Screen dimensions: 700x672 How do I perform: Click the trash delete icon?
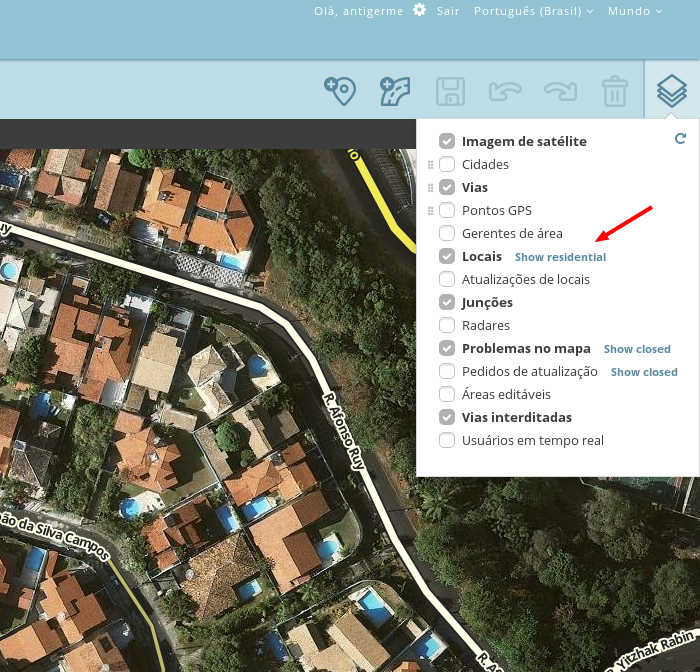tap(614, 91)
